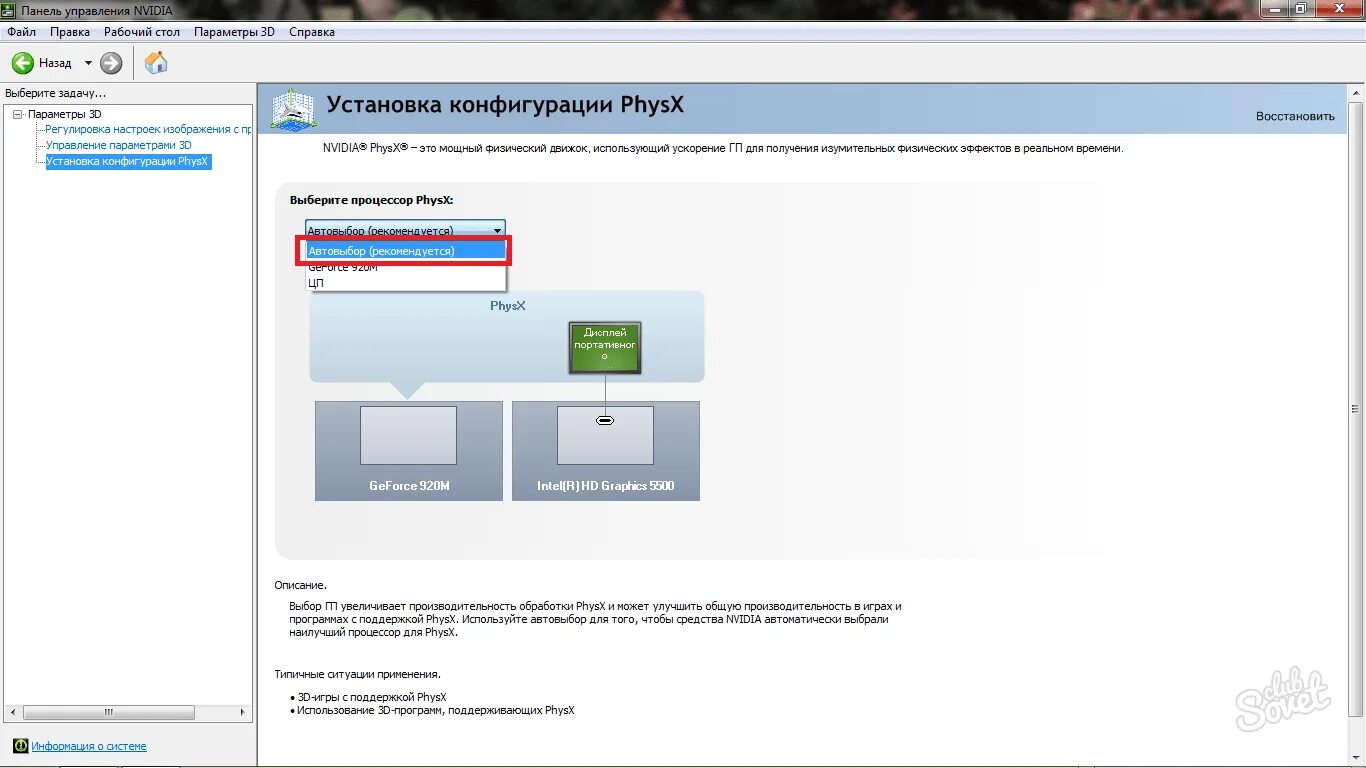The image size is (1366, 768).
Task: Select Управление параметрами 3D tree item
Action: coord(118,145)
